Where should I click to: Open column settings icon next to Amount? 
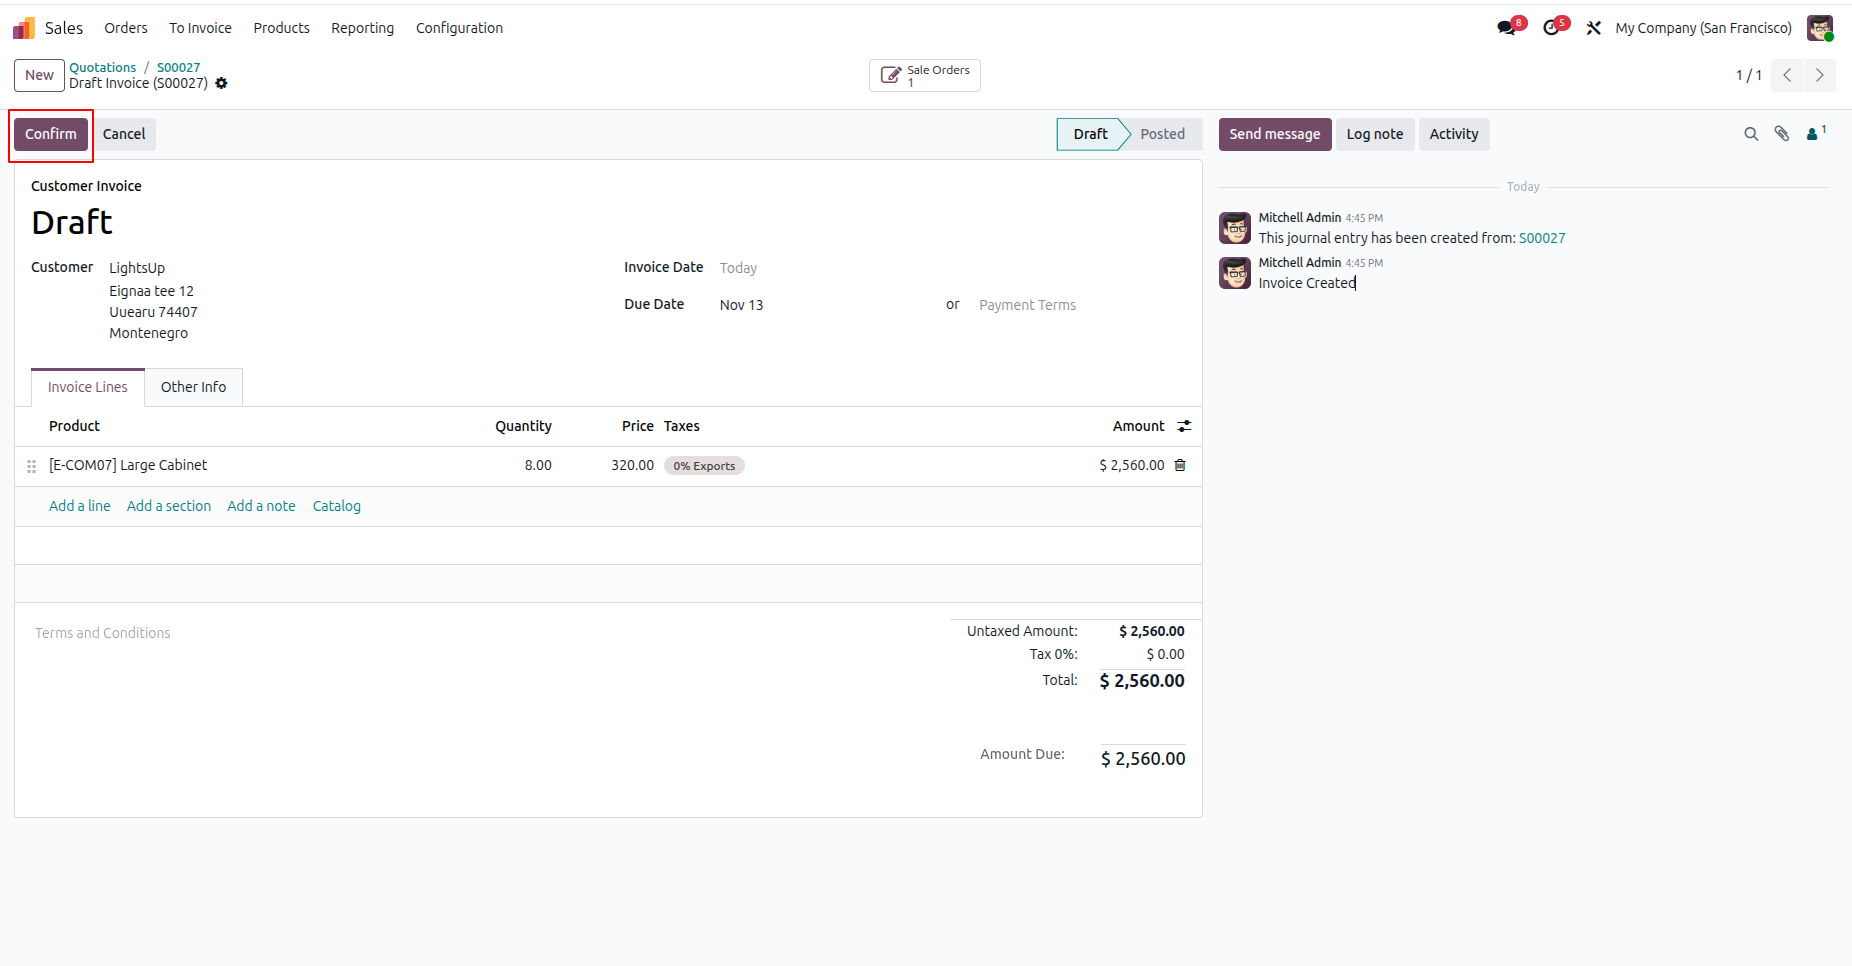1184,426
